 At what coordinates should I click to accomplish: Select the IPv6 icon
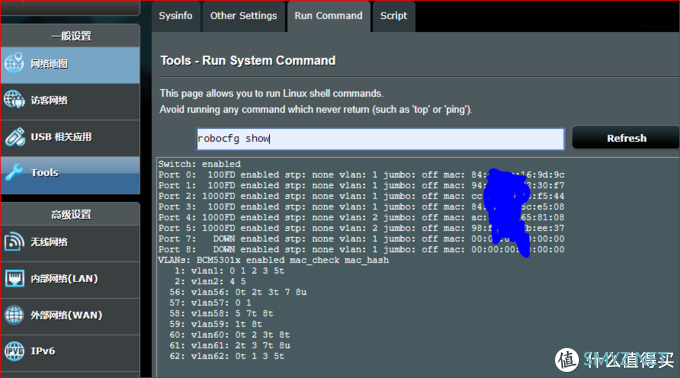[14, 351]
